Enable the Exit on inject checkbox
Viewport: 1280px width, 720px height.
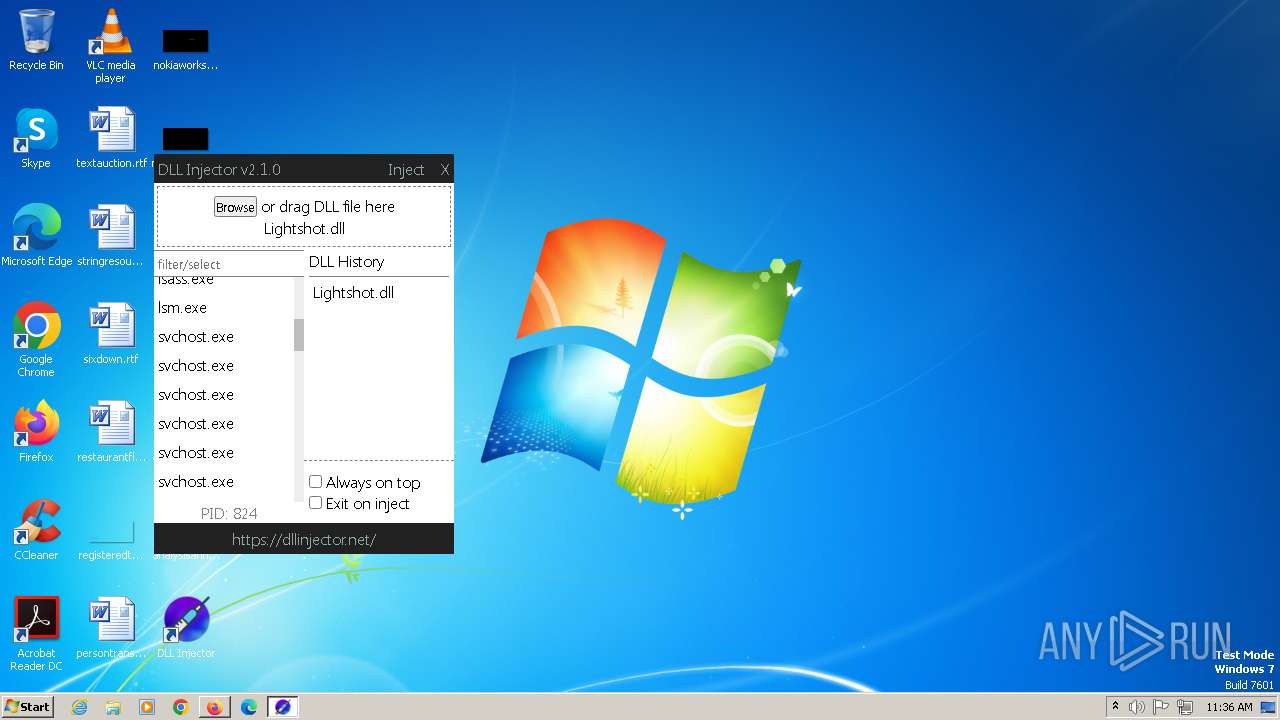pyautogui.click(x=315, y=503)
